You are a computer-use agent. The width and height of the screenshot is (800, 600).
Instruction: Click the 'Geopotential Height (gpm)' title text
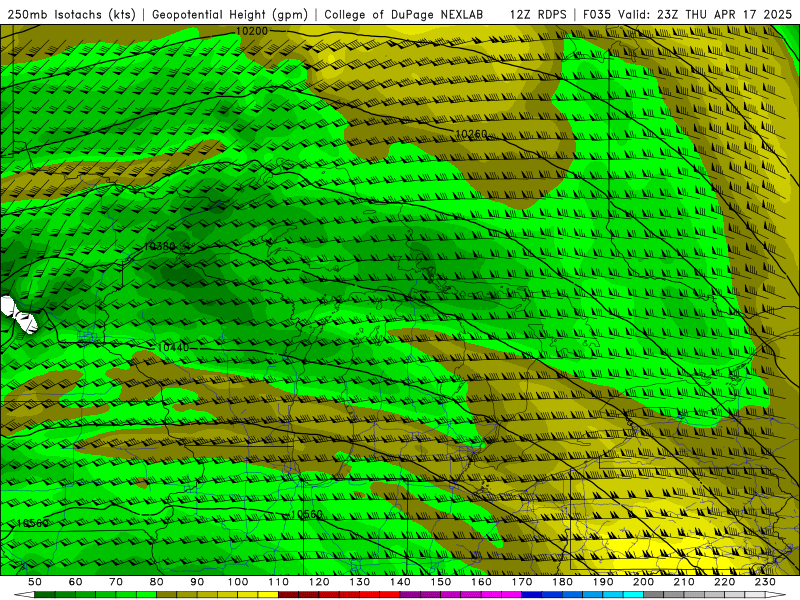pos(230,14)
